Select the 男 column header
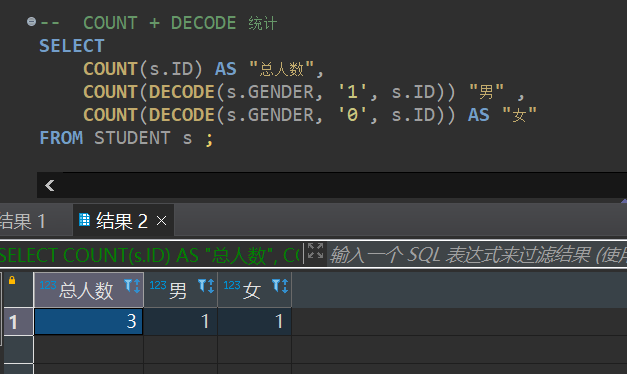The width and height of the screenshot is (627, 374). click(x=181, y=290)
